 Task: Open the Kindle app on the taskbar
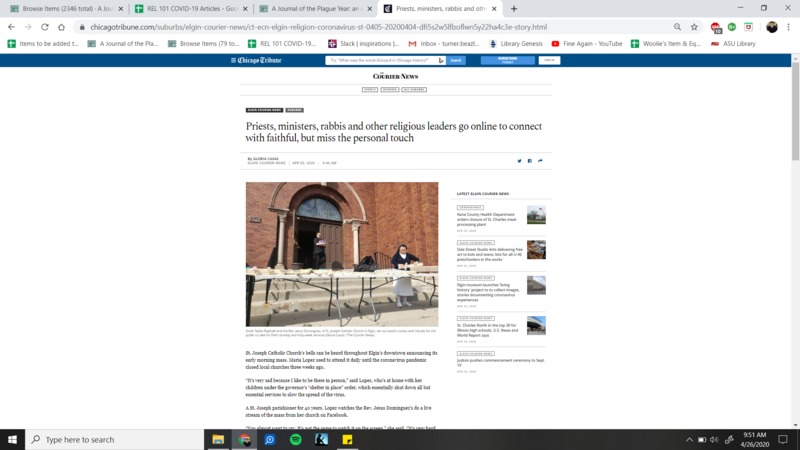(321, 439)
